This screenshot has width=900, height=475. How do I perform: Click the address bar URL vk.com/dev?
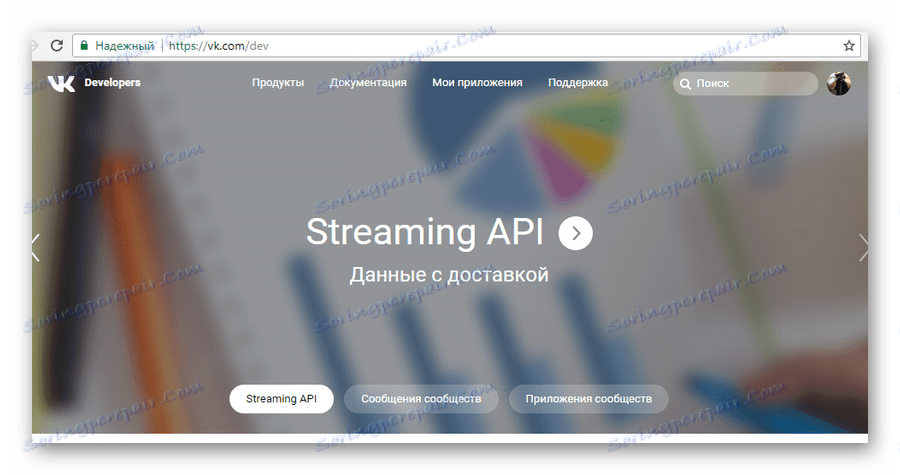pyautogui.click(x=219, y=46)
